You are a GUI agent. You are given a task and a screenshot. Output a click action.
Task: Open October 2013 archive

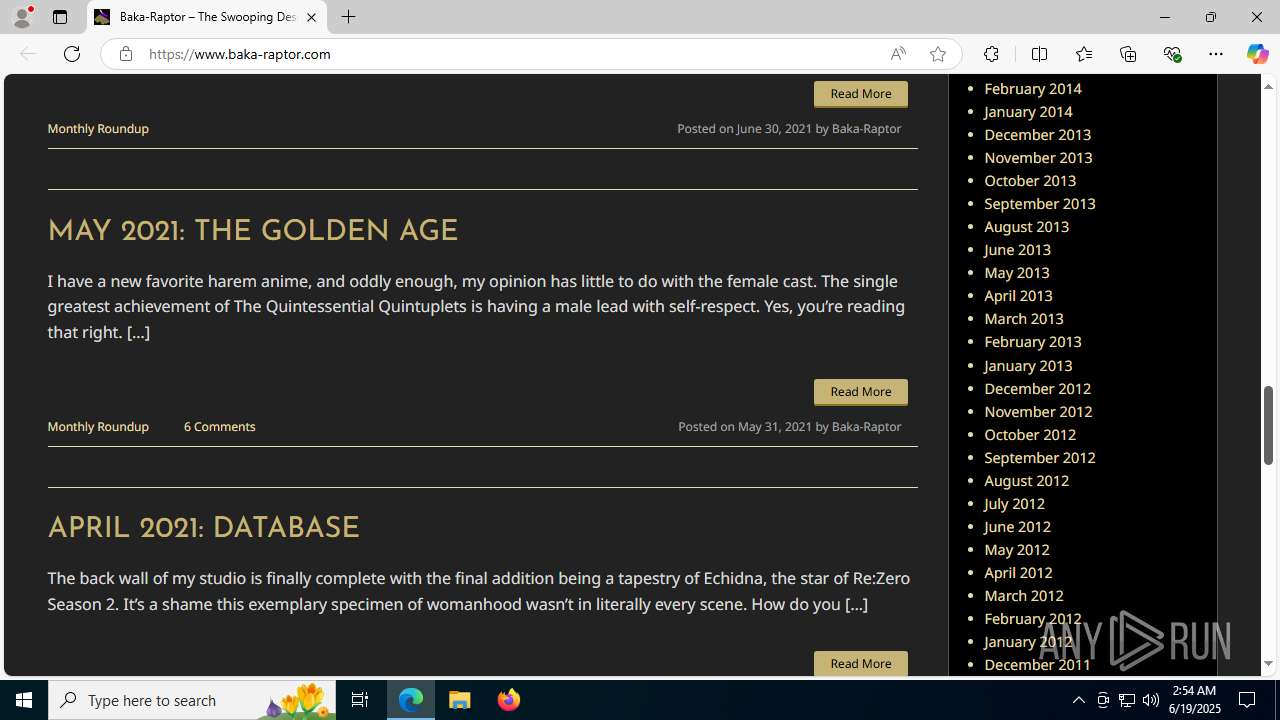1030,181
